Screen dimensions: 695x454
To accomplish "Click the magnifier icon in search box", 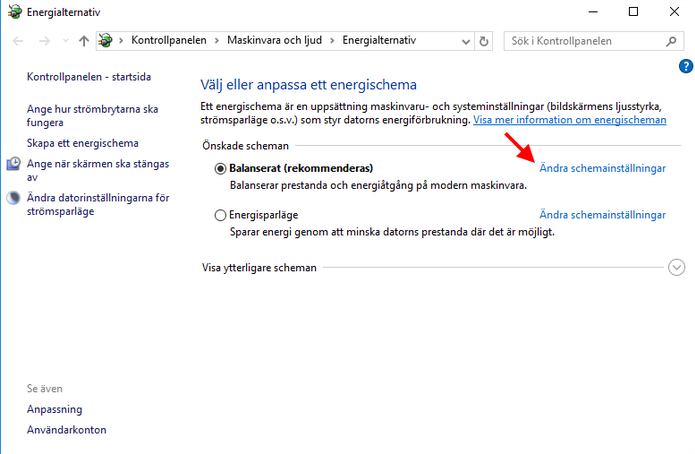I will coord(671,41).
